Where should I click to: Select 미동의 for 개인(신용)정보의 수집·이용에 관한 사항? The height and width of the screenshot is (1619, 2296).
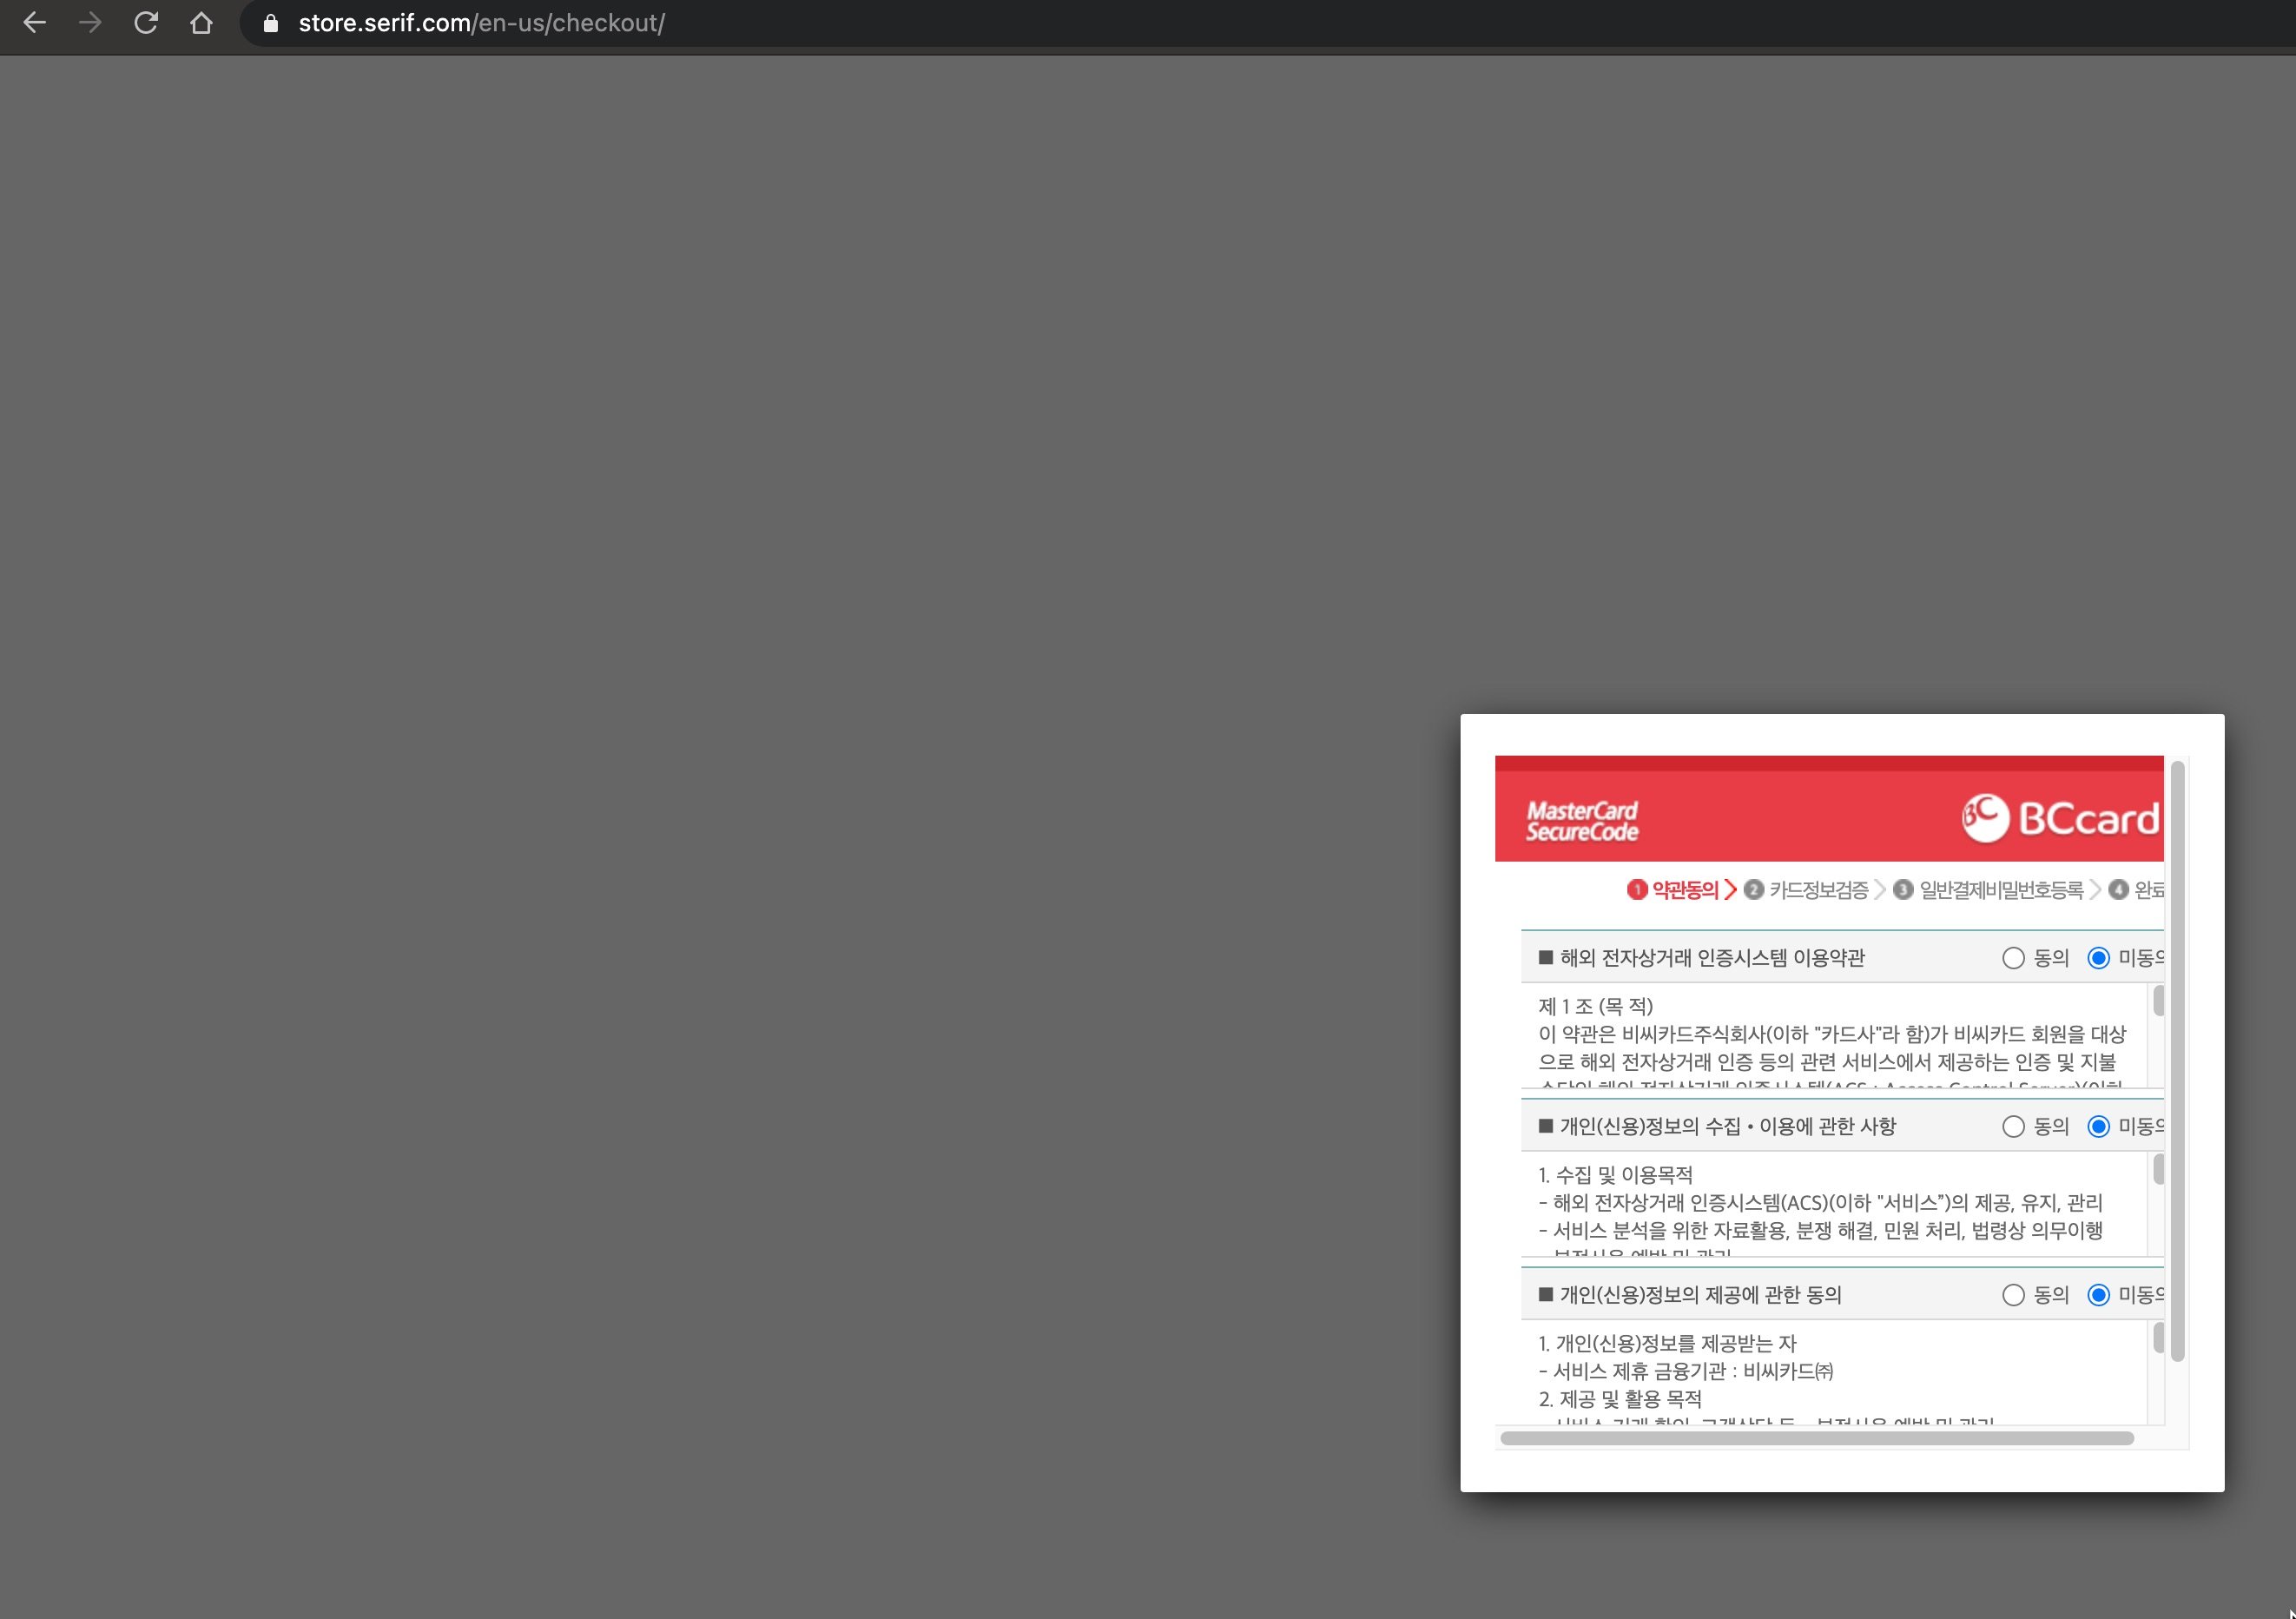click(2098, 1127)
